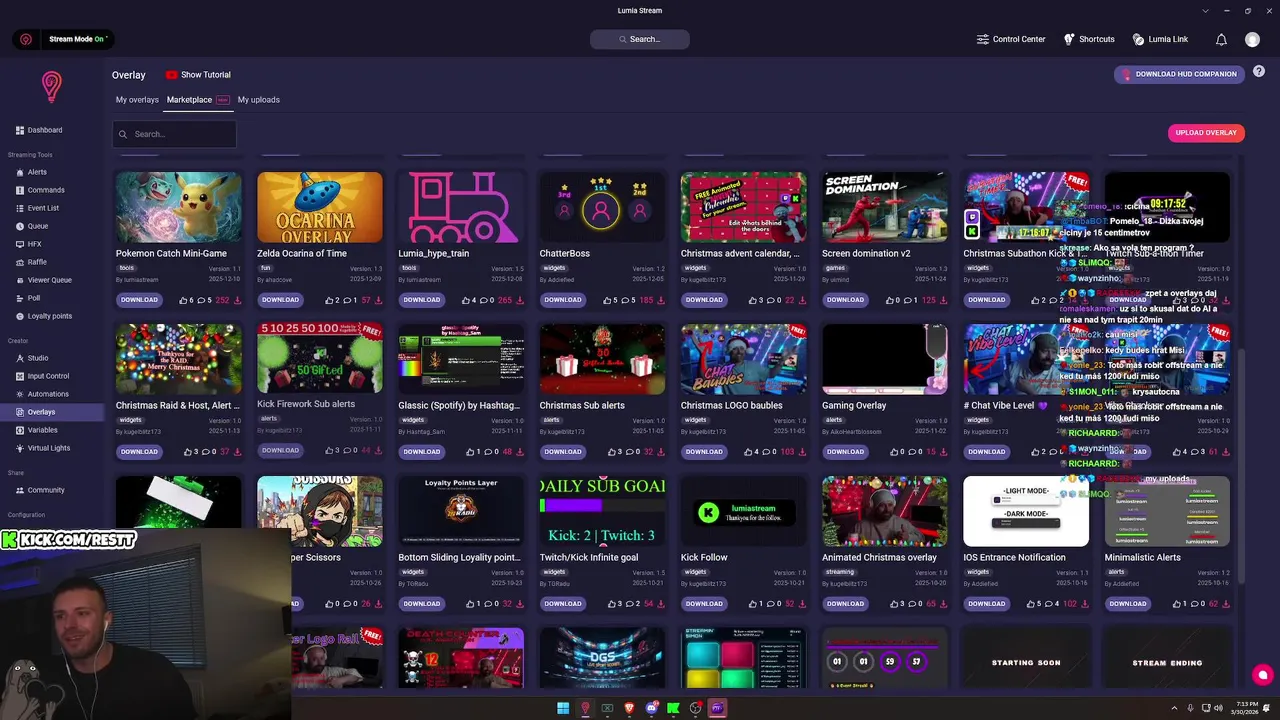This screenshot has width=1280, height=720.
Task: Like the Pokemon Catch Mini-Game overlay
Action: coord(185,300)
